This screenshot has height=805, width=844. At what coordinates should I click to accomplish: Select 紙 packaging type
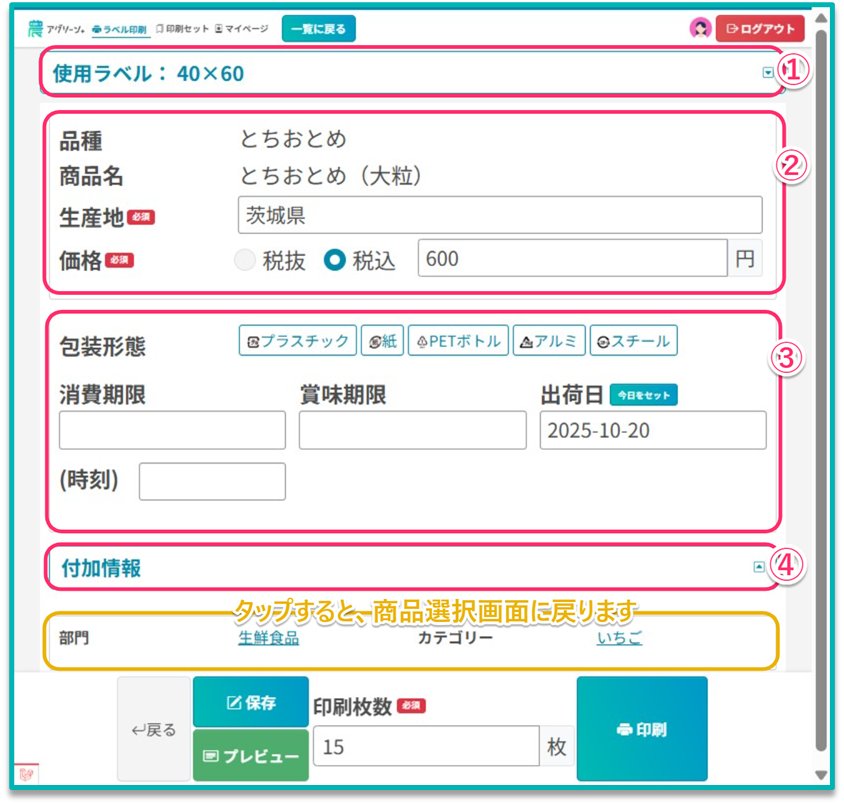coord(382,341)
